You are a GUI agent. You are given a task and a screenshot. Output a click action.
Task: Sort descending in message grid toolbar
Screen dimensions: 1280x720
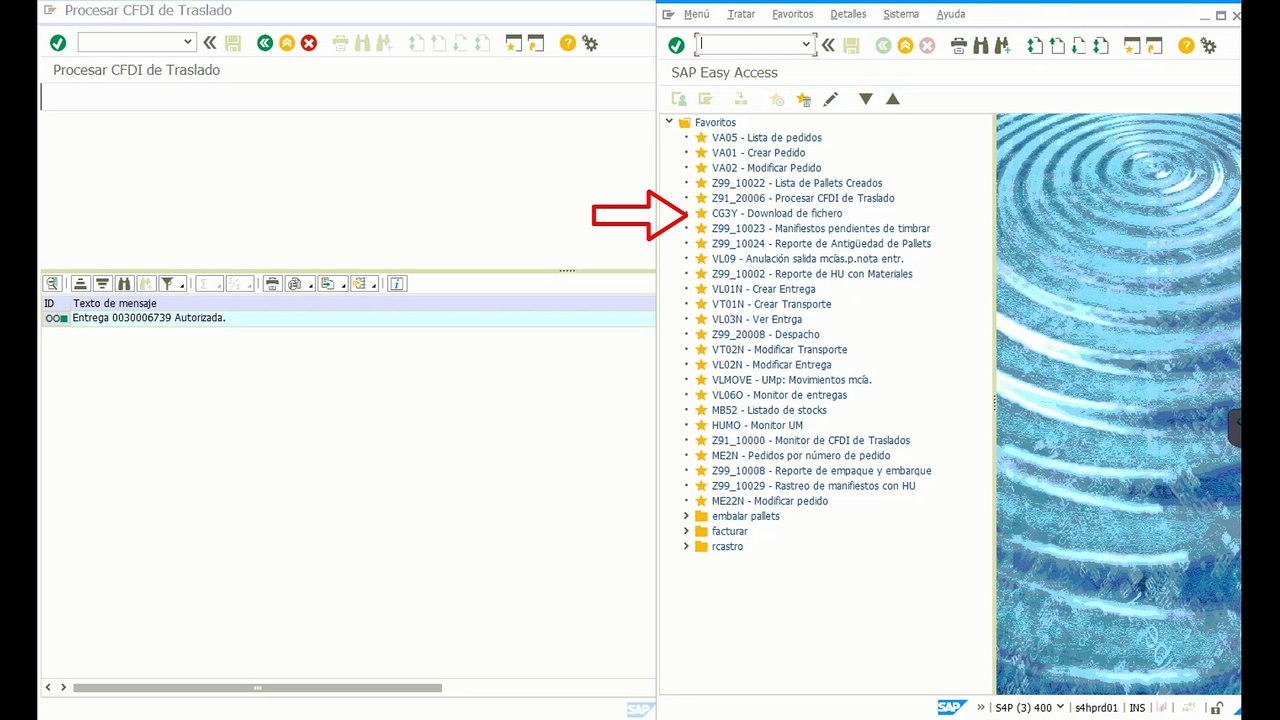pos(102,284)
